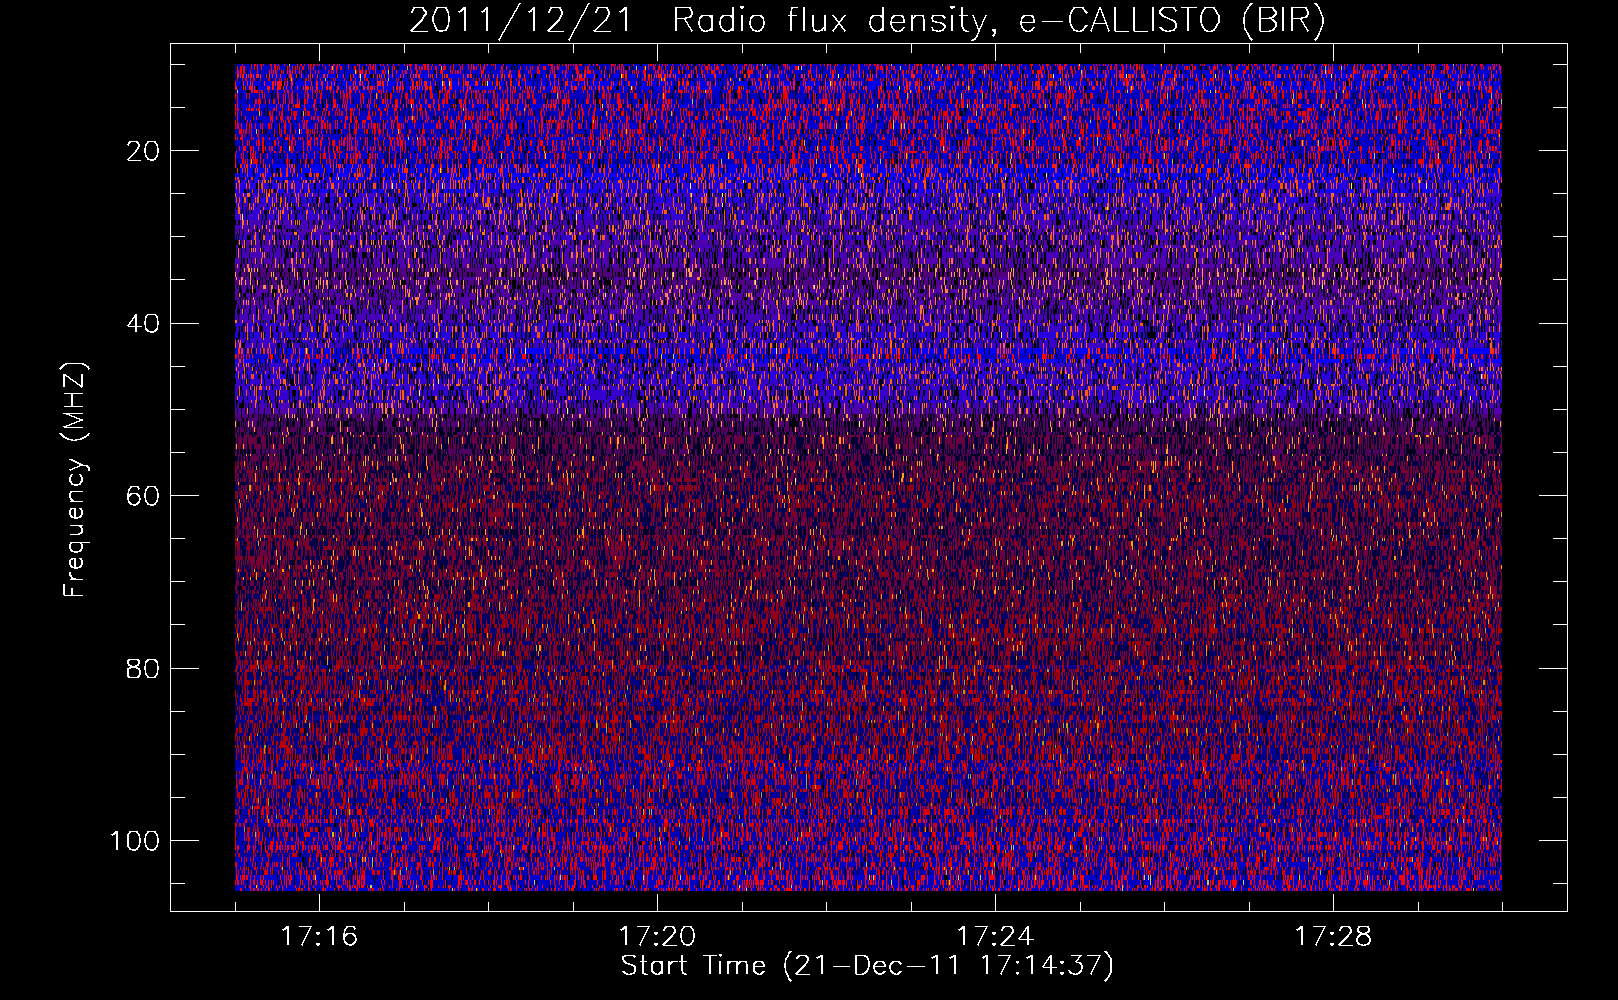1618x1000 pixels.
Task: Click the 60 frequency tick label
Action: tap(144, 496)
